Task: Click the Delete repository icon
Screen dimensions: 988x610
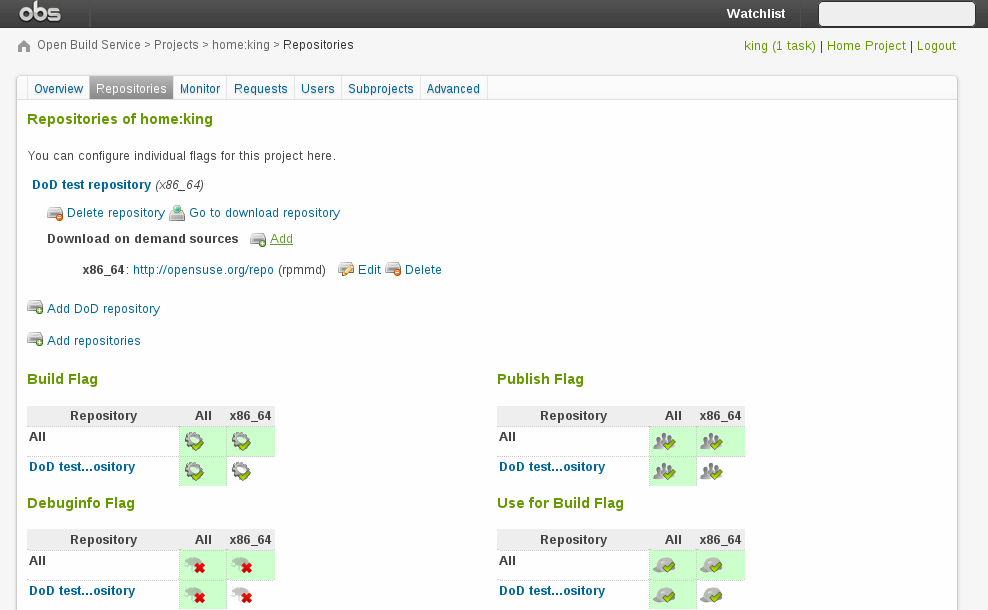Action: 55,213
